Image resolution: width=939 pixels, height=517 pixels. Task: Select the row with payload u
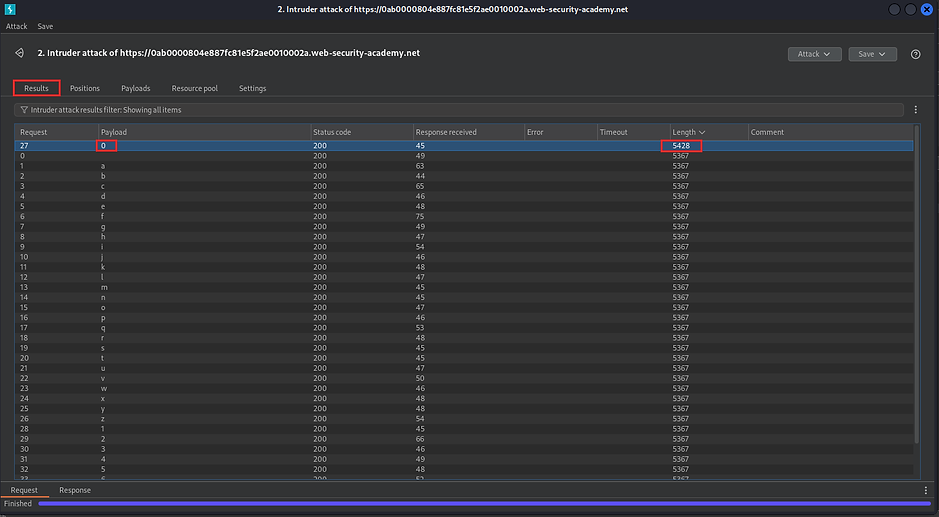coord(464,368)
